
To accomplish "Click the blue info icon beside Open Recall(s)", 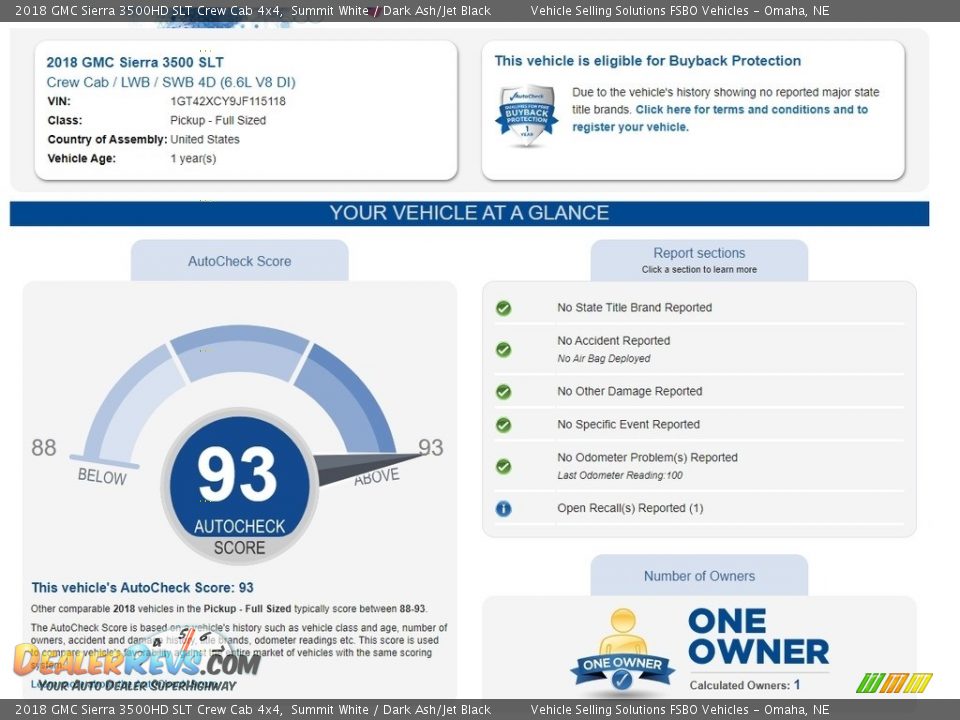I will (x=503, y=508).
